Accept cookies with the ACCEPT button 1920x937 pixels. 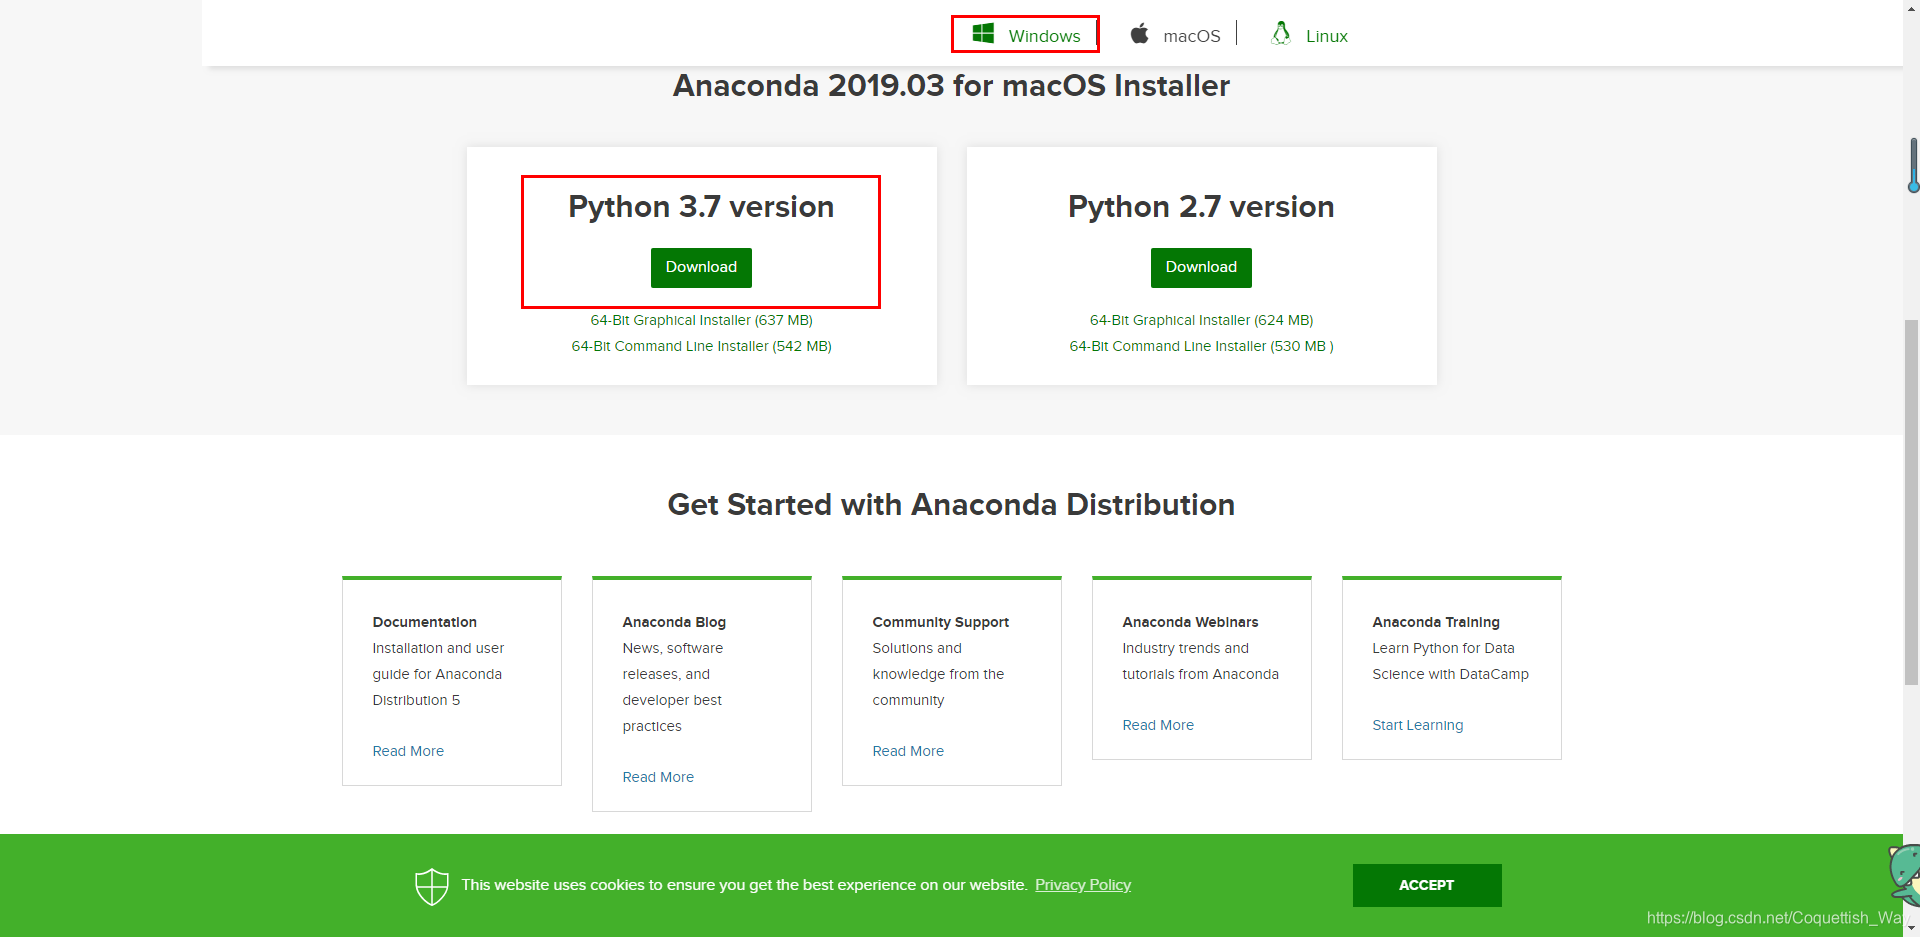[1427, 885]
